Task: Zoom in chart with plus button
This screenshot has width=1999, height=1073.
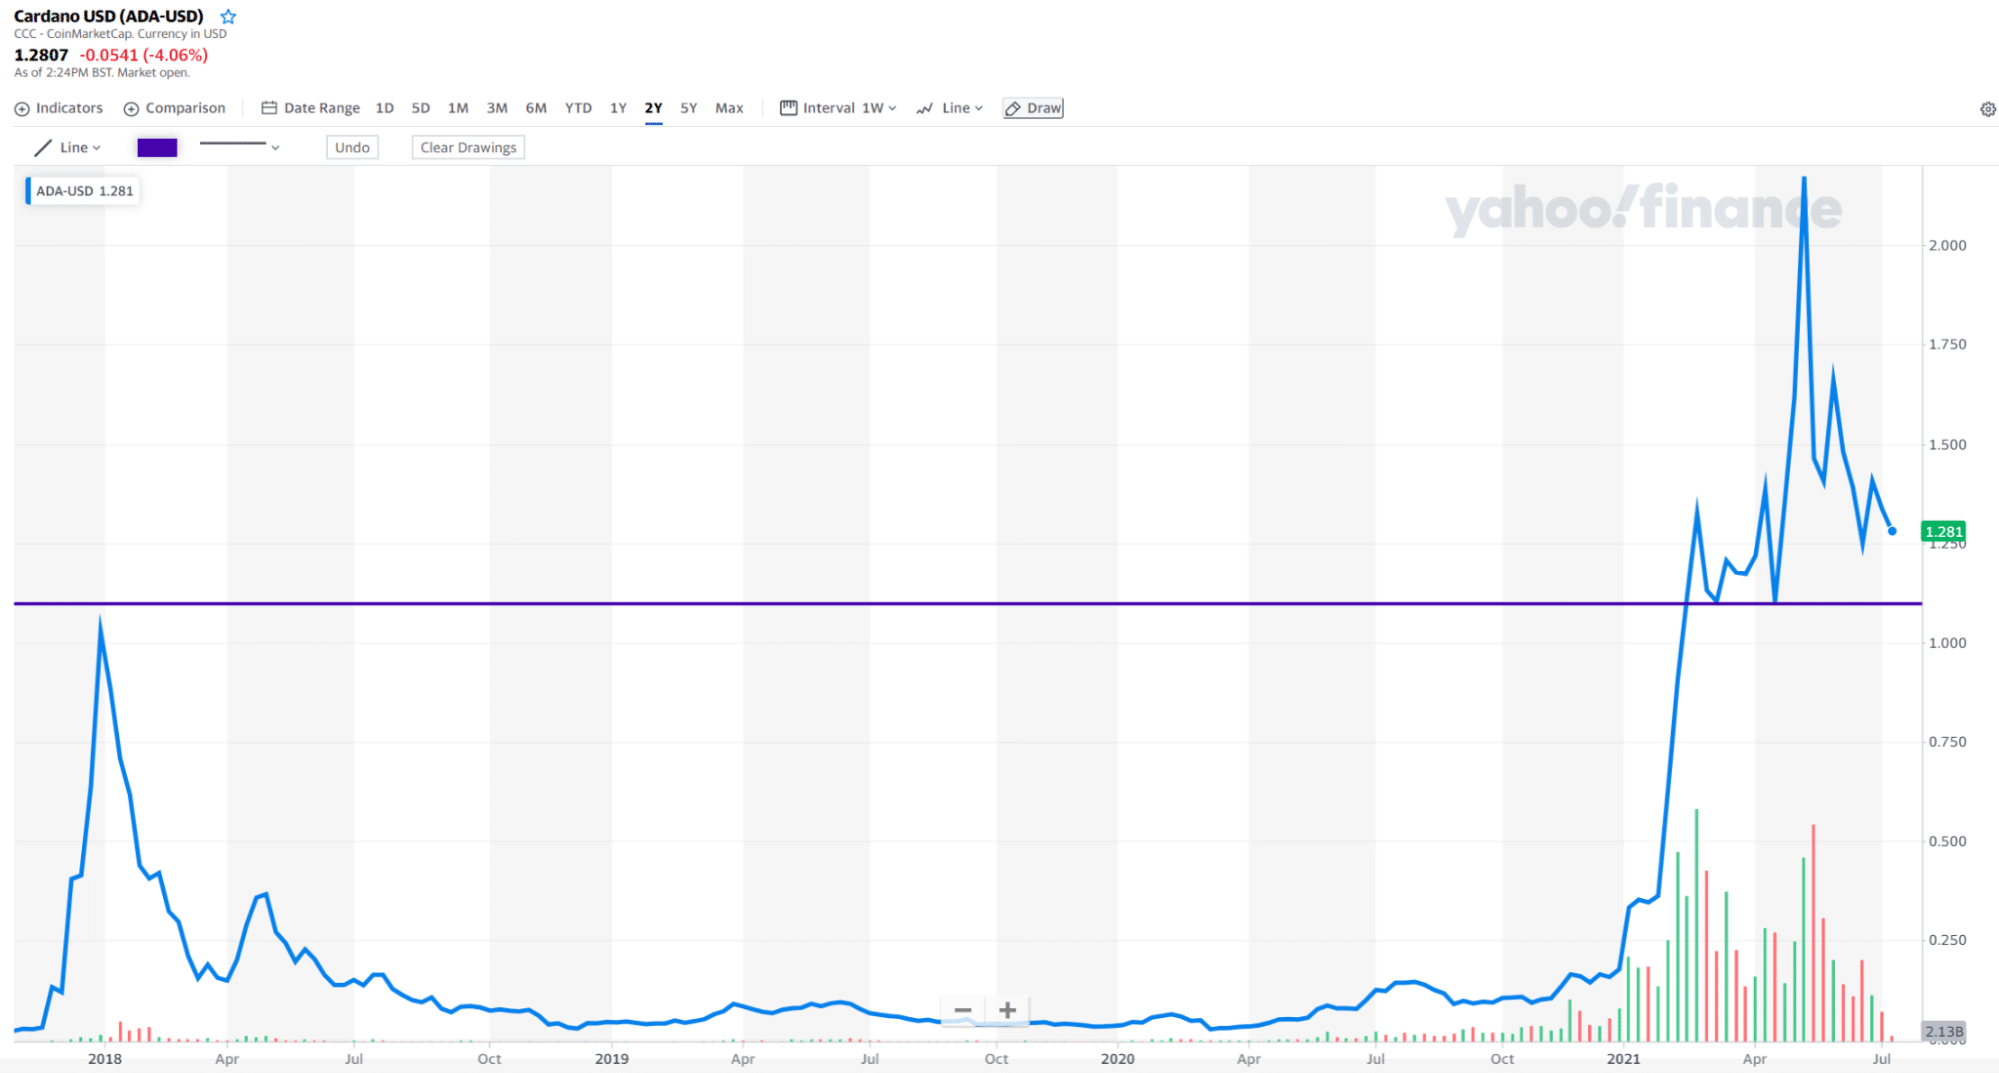Action: tap(1007, 1010)
